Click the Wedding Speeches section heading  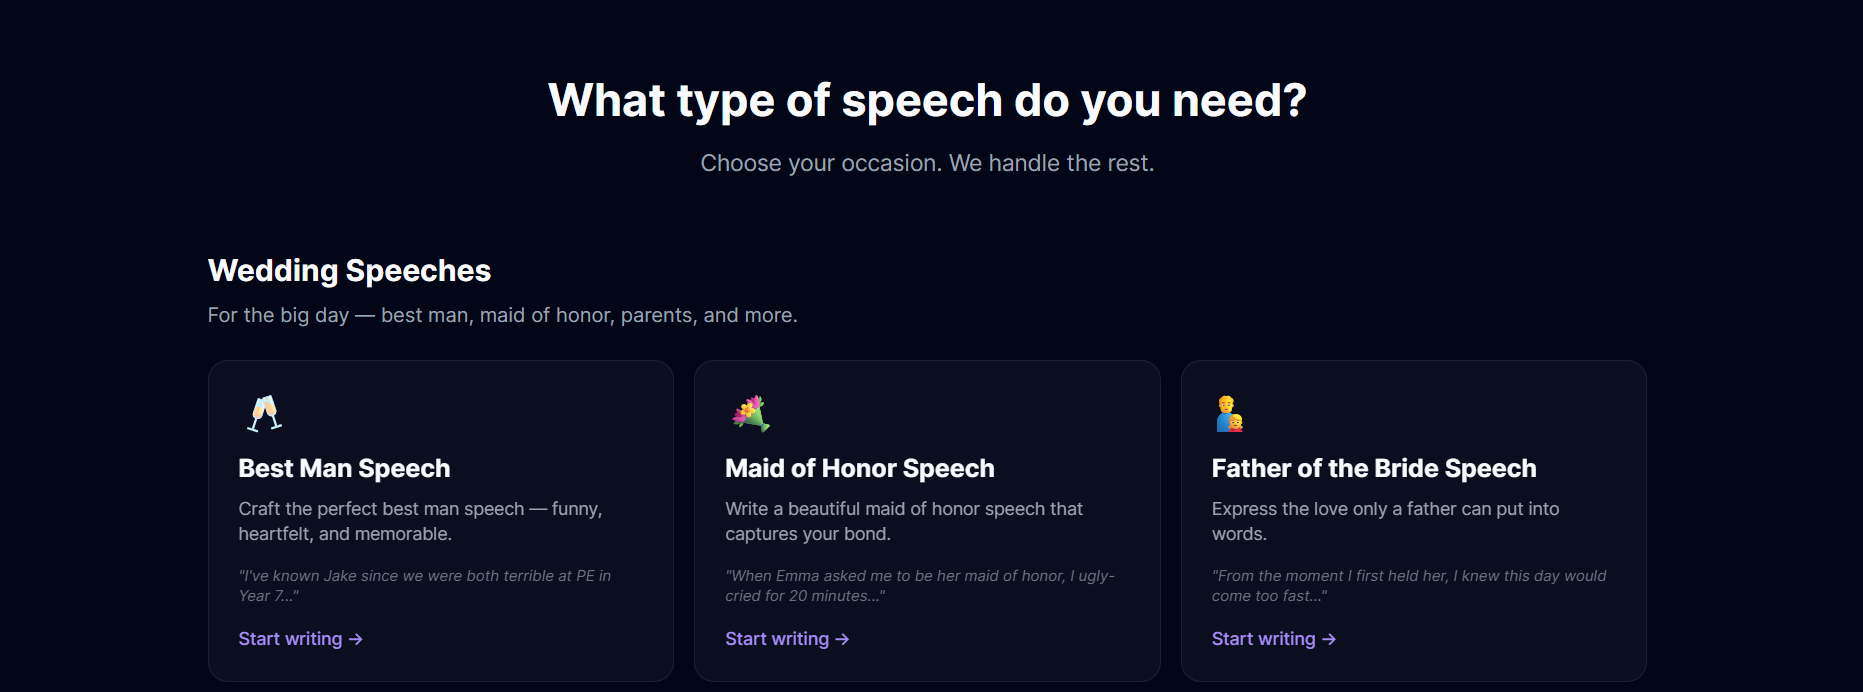pyautogui.click(x=348, y=270)
